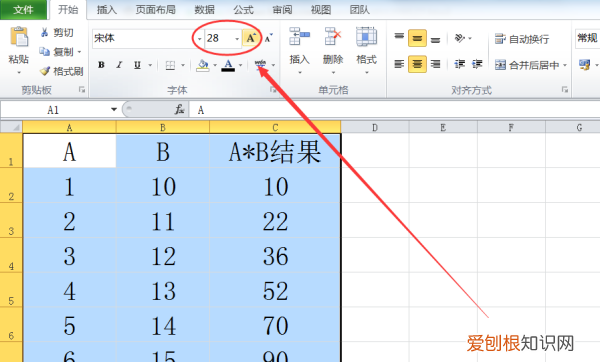Click the Select All corner triangle
This screenshot has width=600, height=362.
(x=11, y=127)
